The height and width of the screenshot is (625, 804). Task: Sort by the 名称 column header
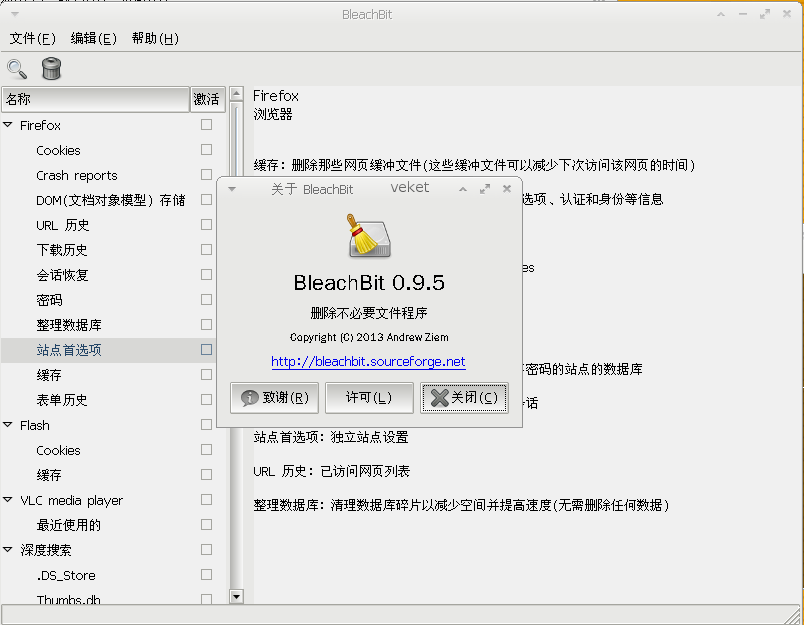coord(96,99)
